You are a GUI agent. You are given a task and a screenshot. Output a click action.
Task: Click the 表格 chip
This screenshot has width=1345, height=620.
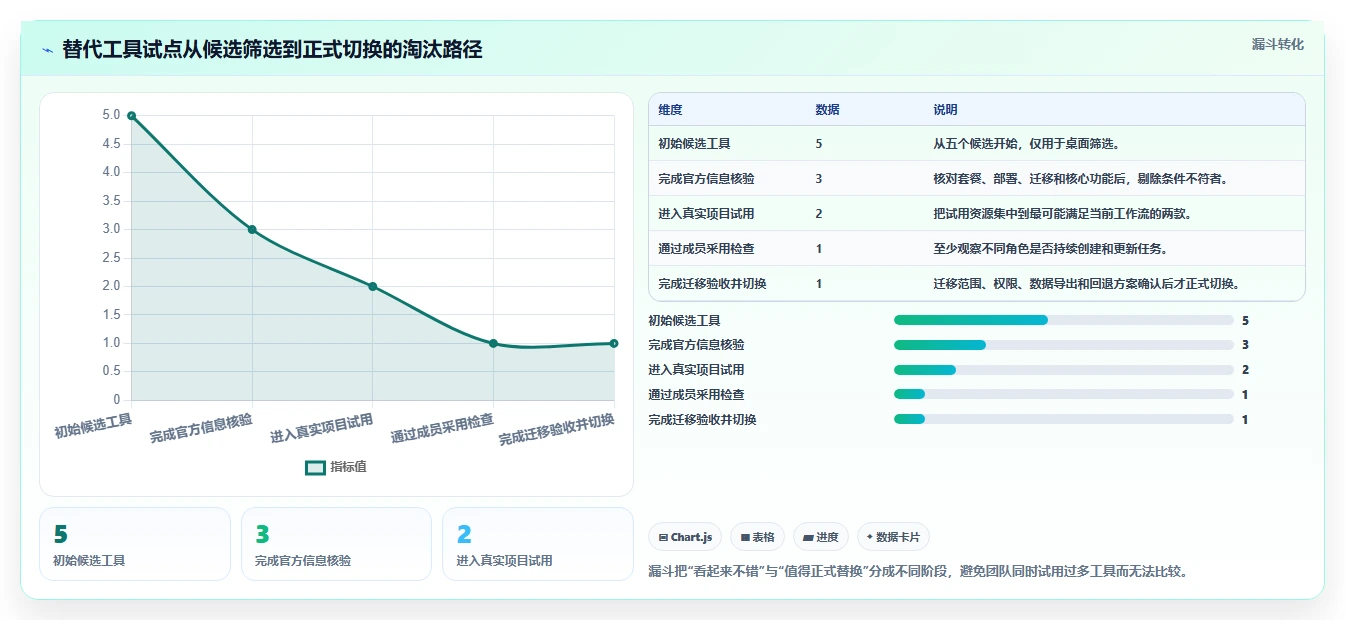[x=758, y=537]
